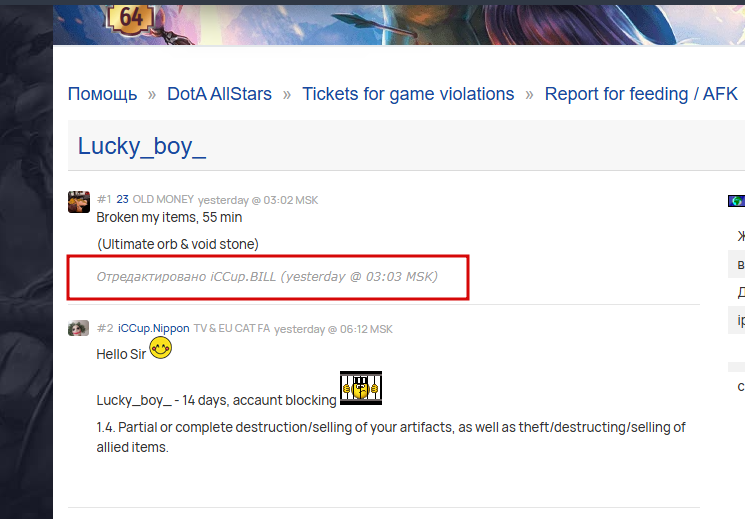Screen dimensions: 745x519
Task: Click the globe flag icon at right
Action: point(736,201)
